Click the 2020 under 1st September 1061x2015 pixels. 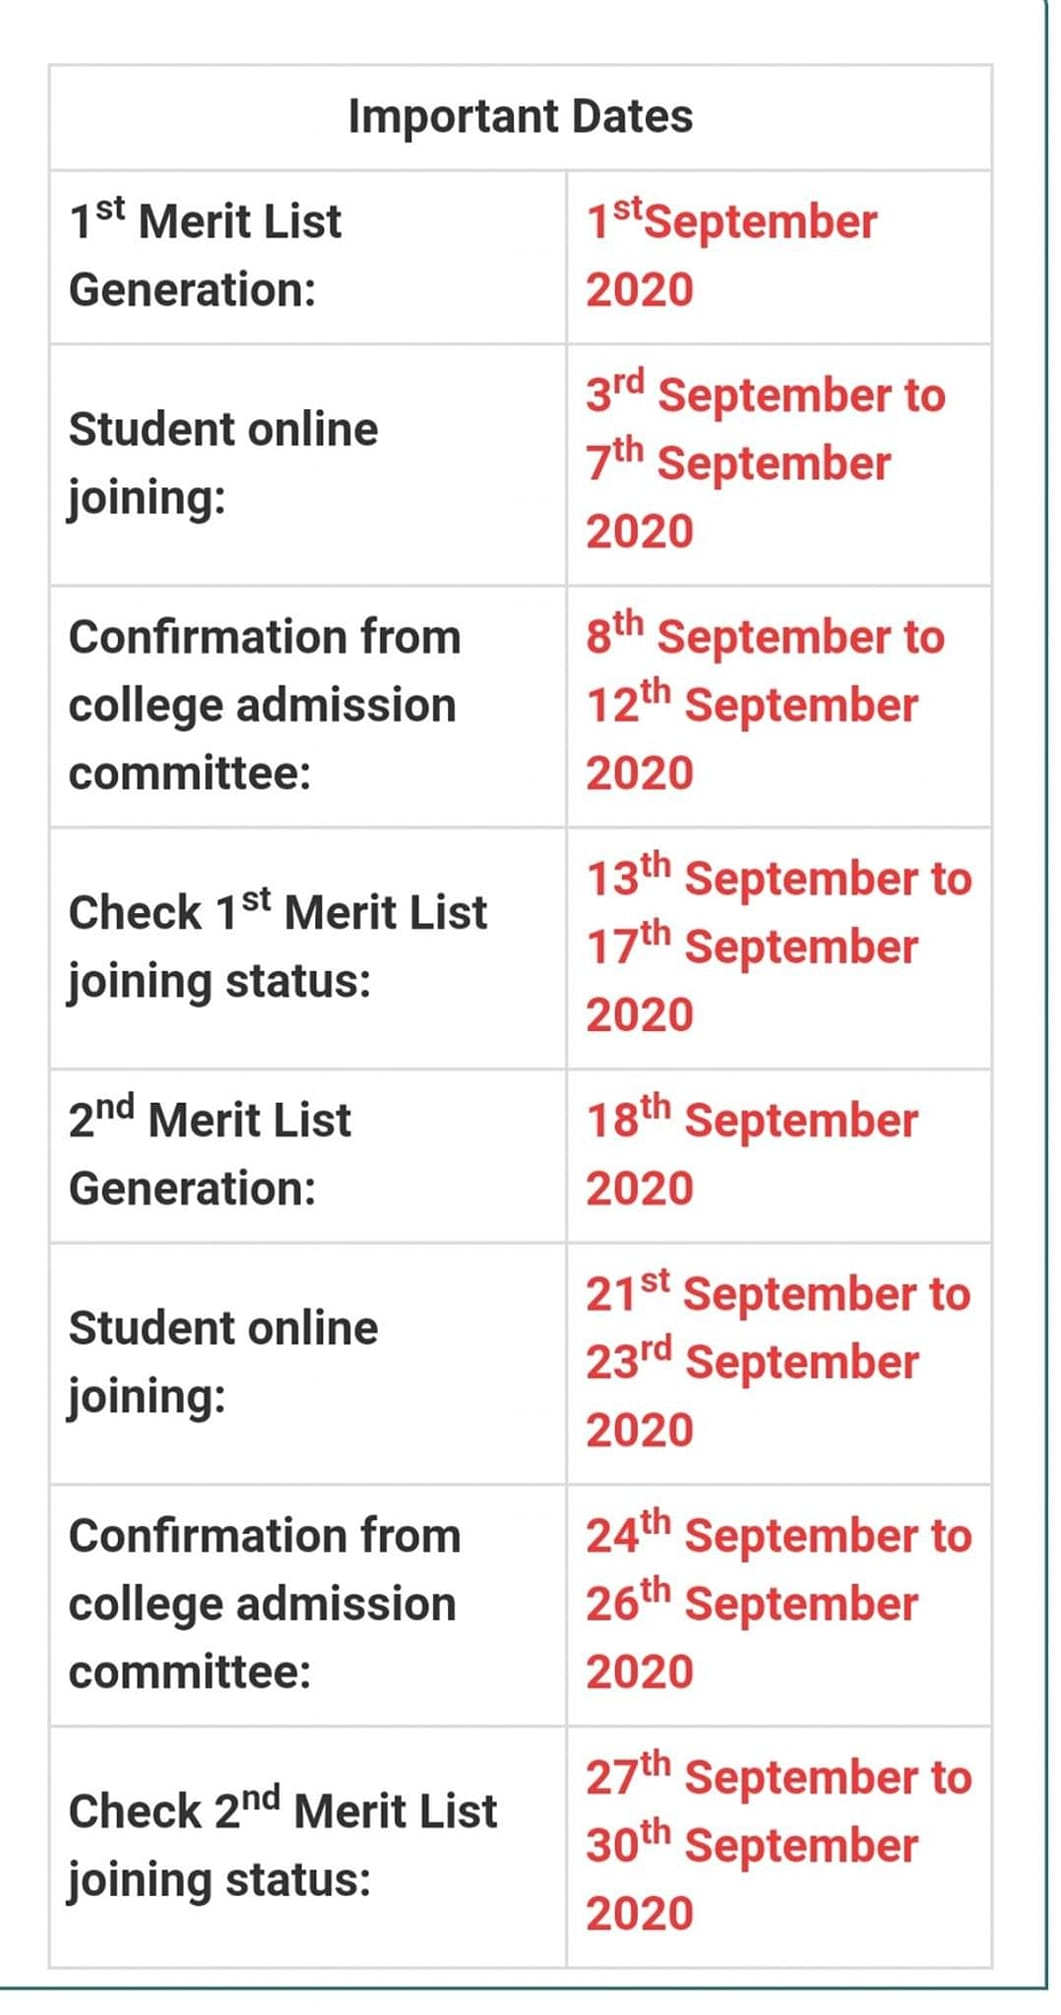click(x=640, y=290)
